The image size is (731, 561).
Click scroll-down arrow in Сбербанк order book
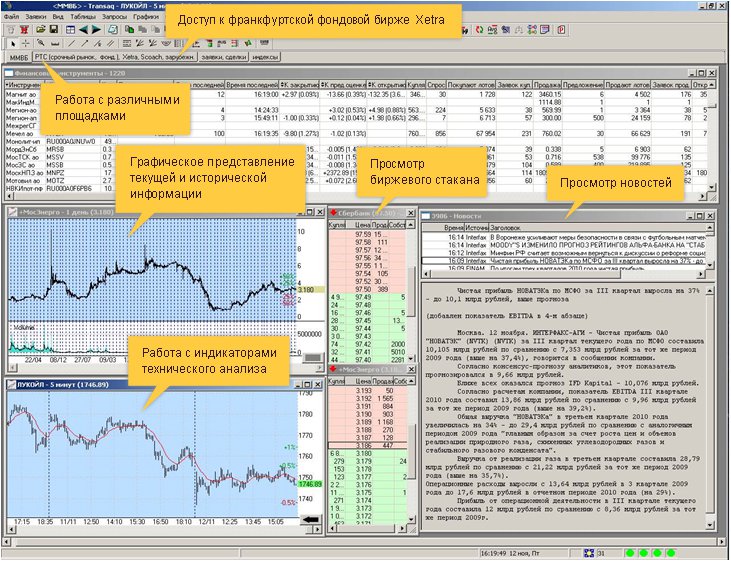coord(411,359)
